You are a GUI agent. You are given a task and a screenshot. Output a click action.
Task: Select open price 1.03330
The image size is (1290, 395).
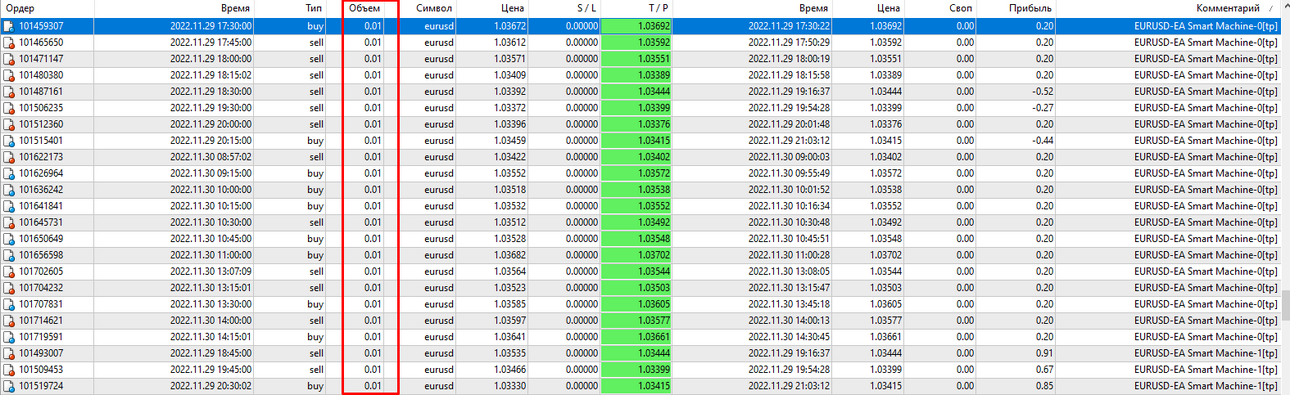click(510, 385)
